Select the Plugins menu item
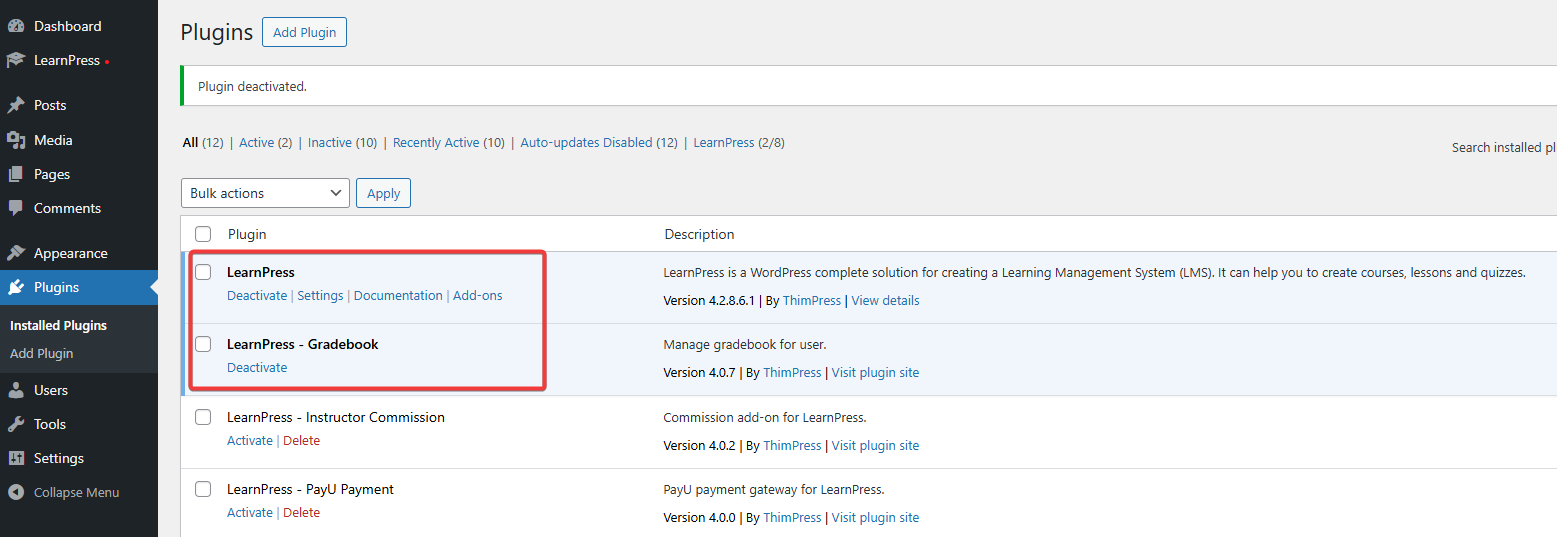The width and height of the screenshot is (1557, 537). coord(79,287)
